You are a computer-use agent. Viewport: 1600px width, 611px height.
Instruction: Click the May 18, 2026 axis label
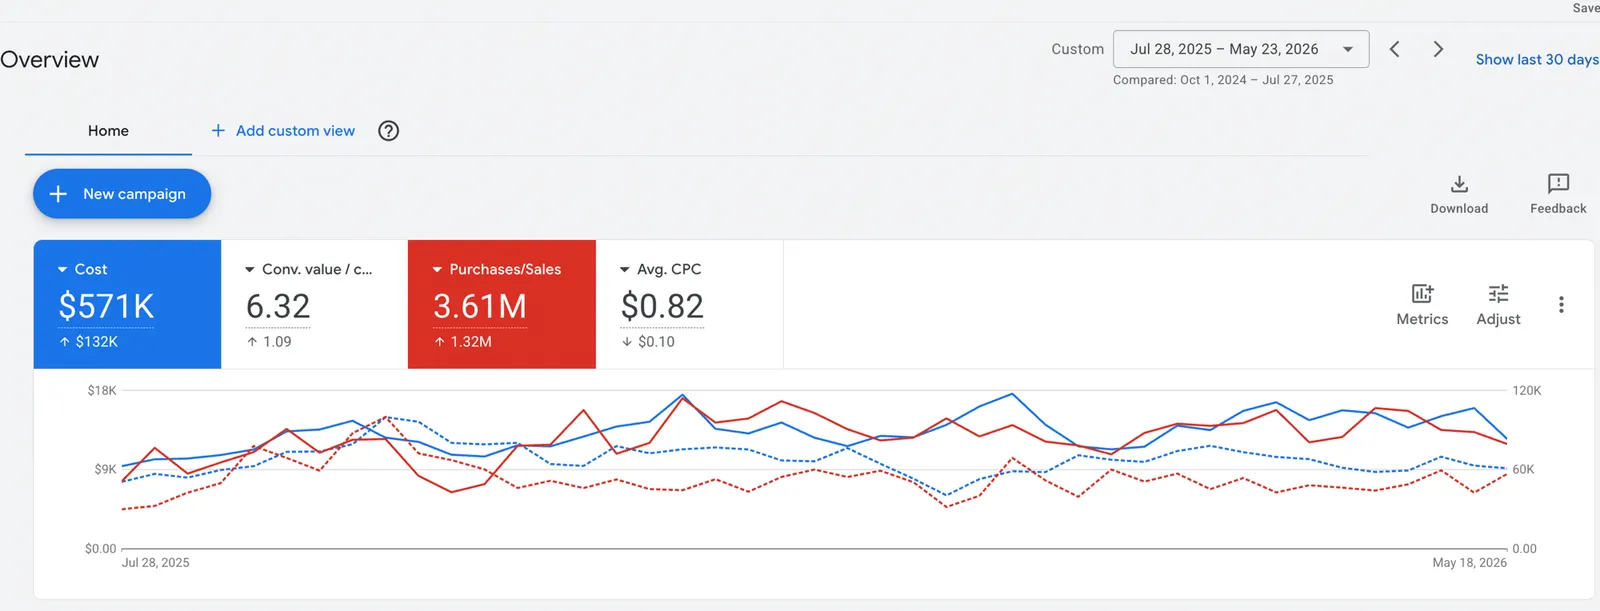1469,563
